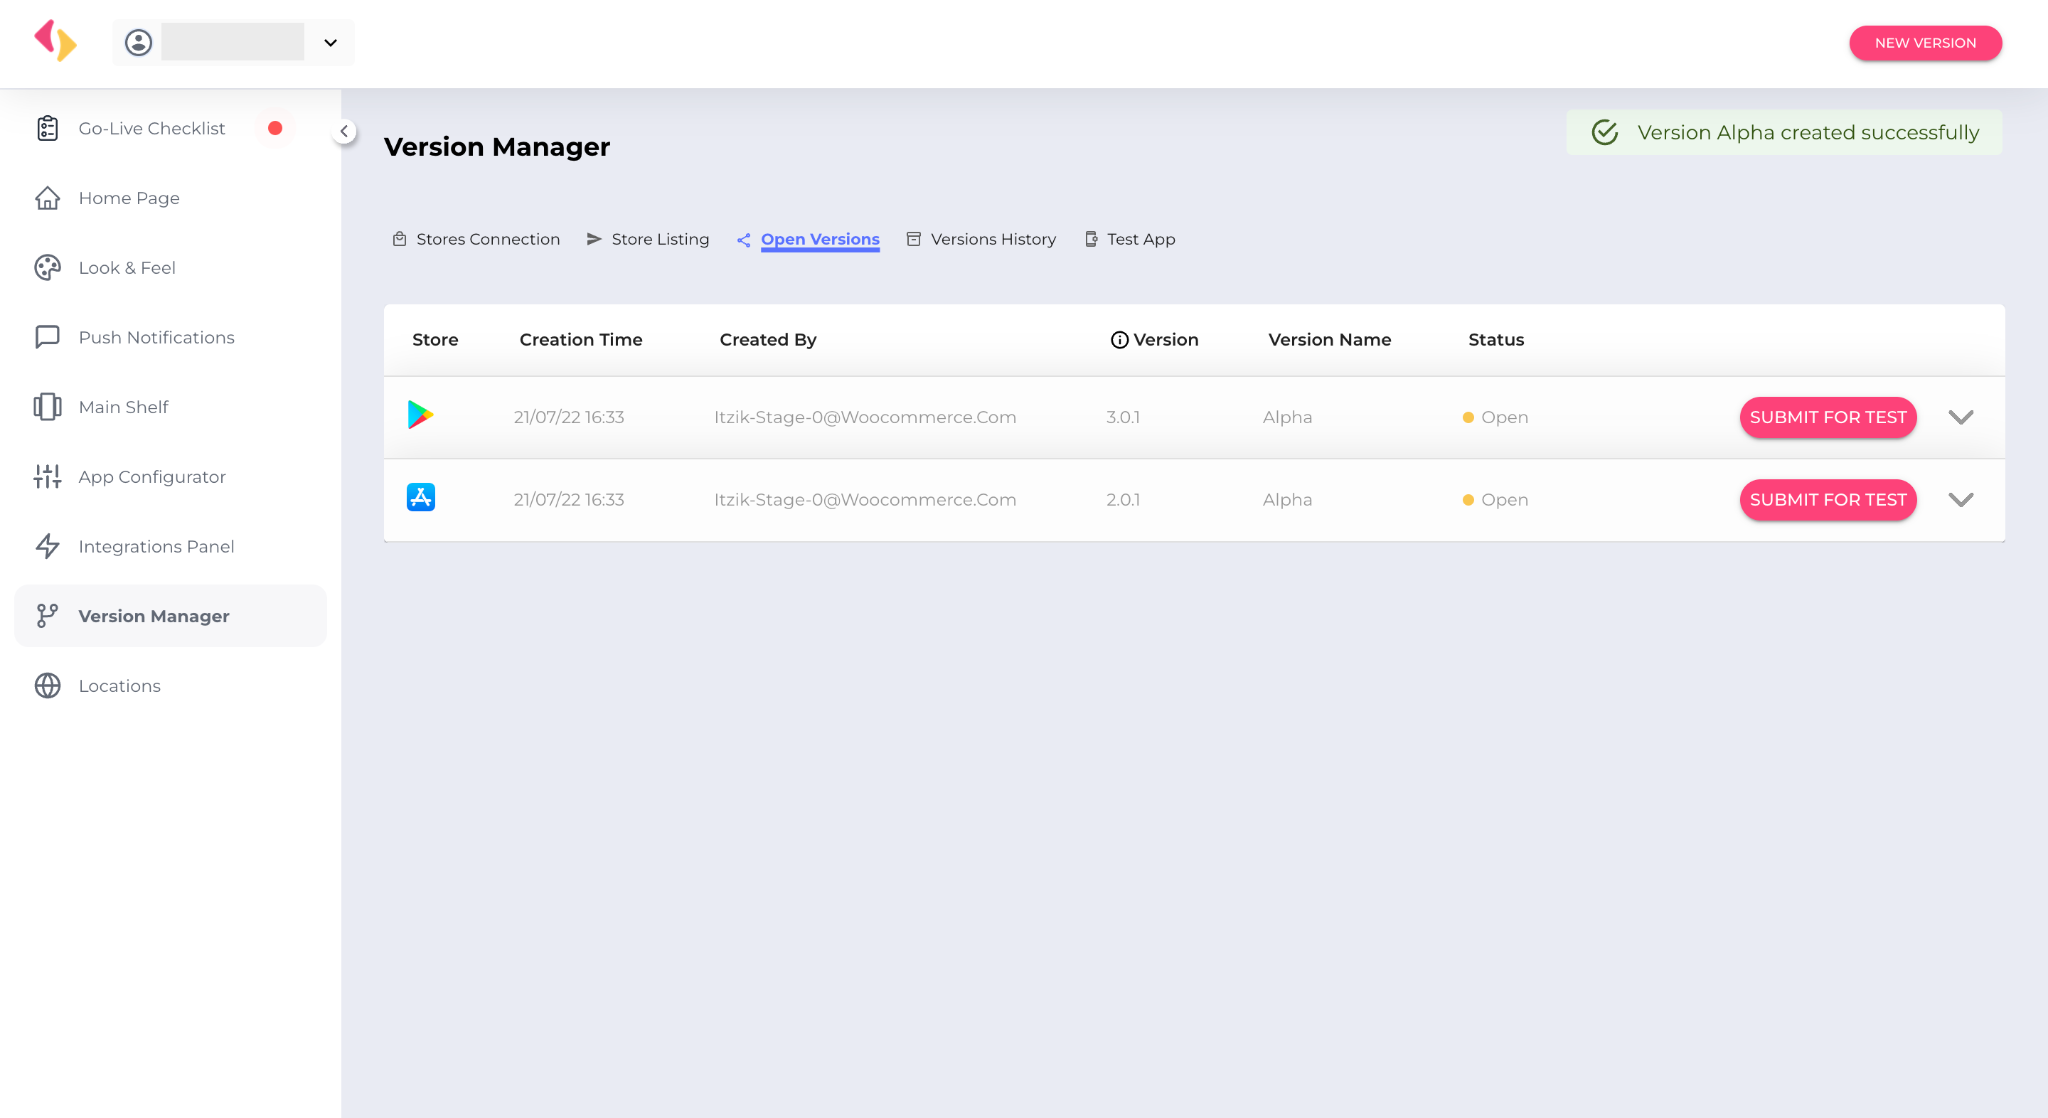This screenshot has width=2048, height=1118.
Task: Click the NEW VERSION button
Action: tap(1924, 43)
